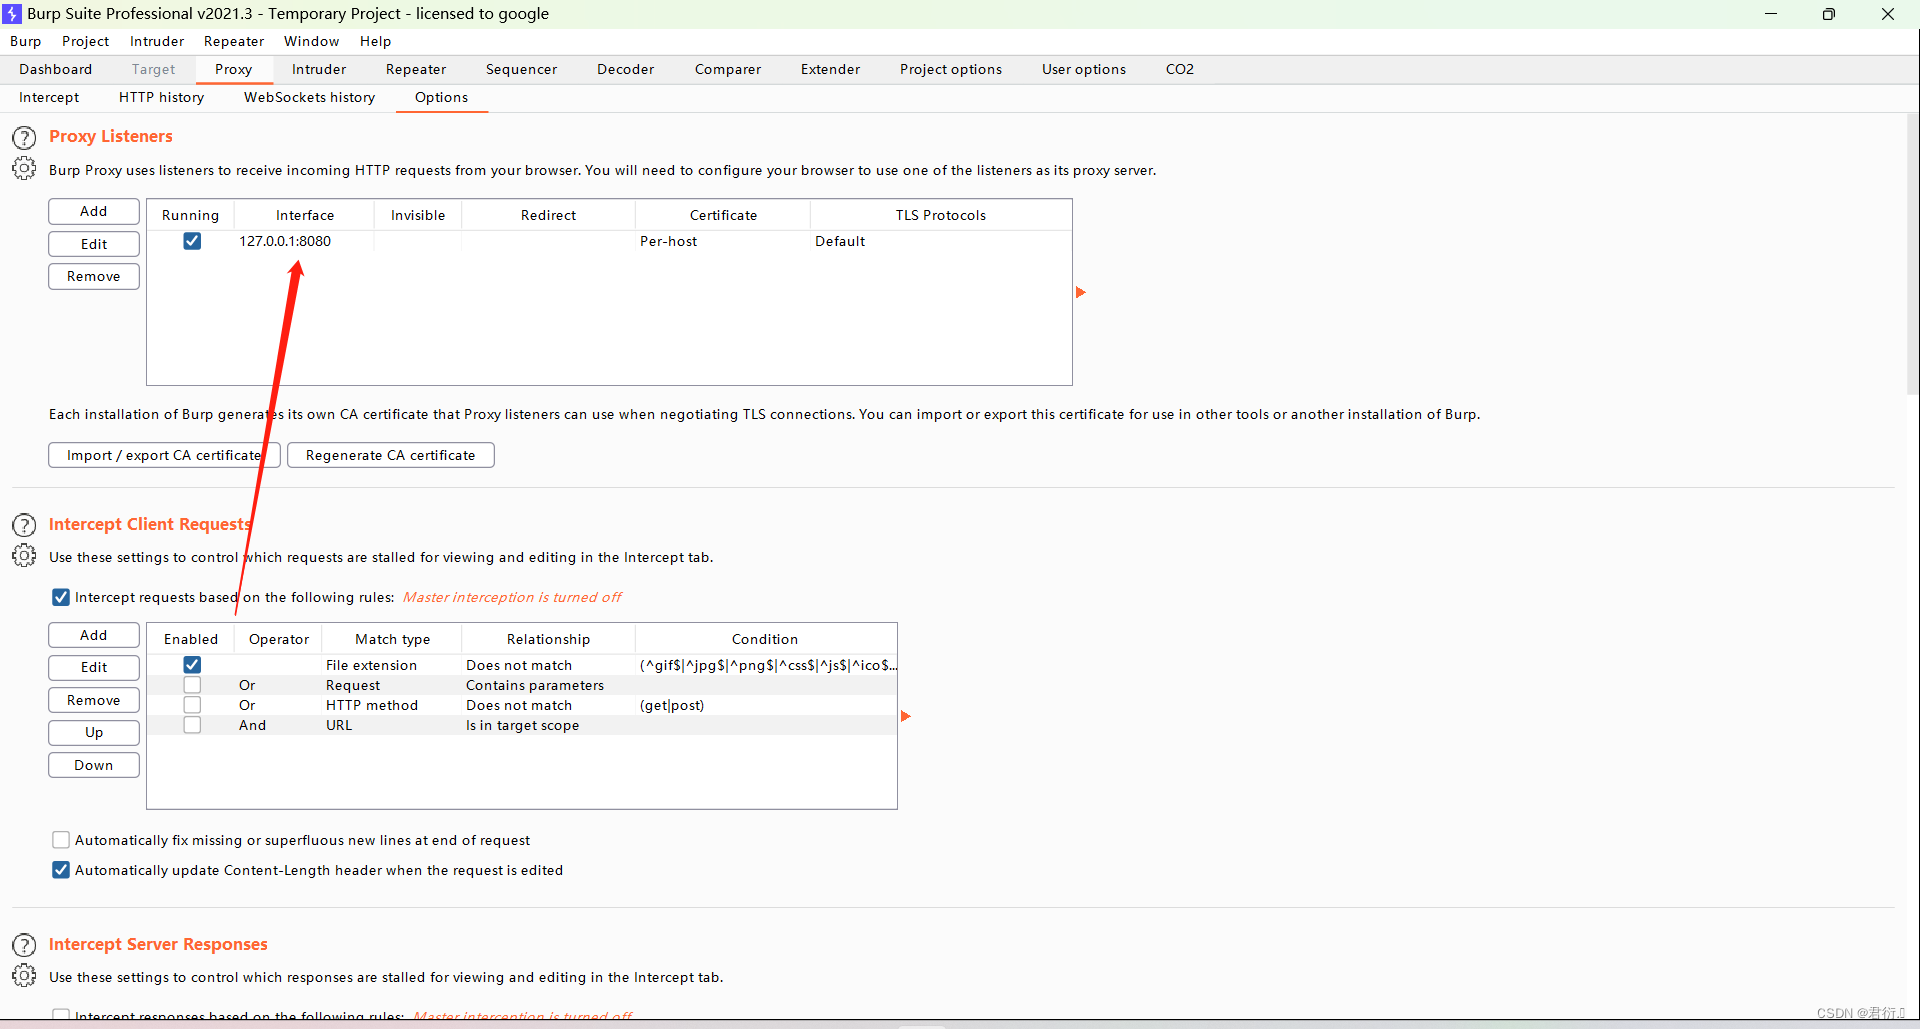Edit the selected intercept rule
The width and height of the screenshot is (1920, 1029).
(x=94, y=667)
